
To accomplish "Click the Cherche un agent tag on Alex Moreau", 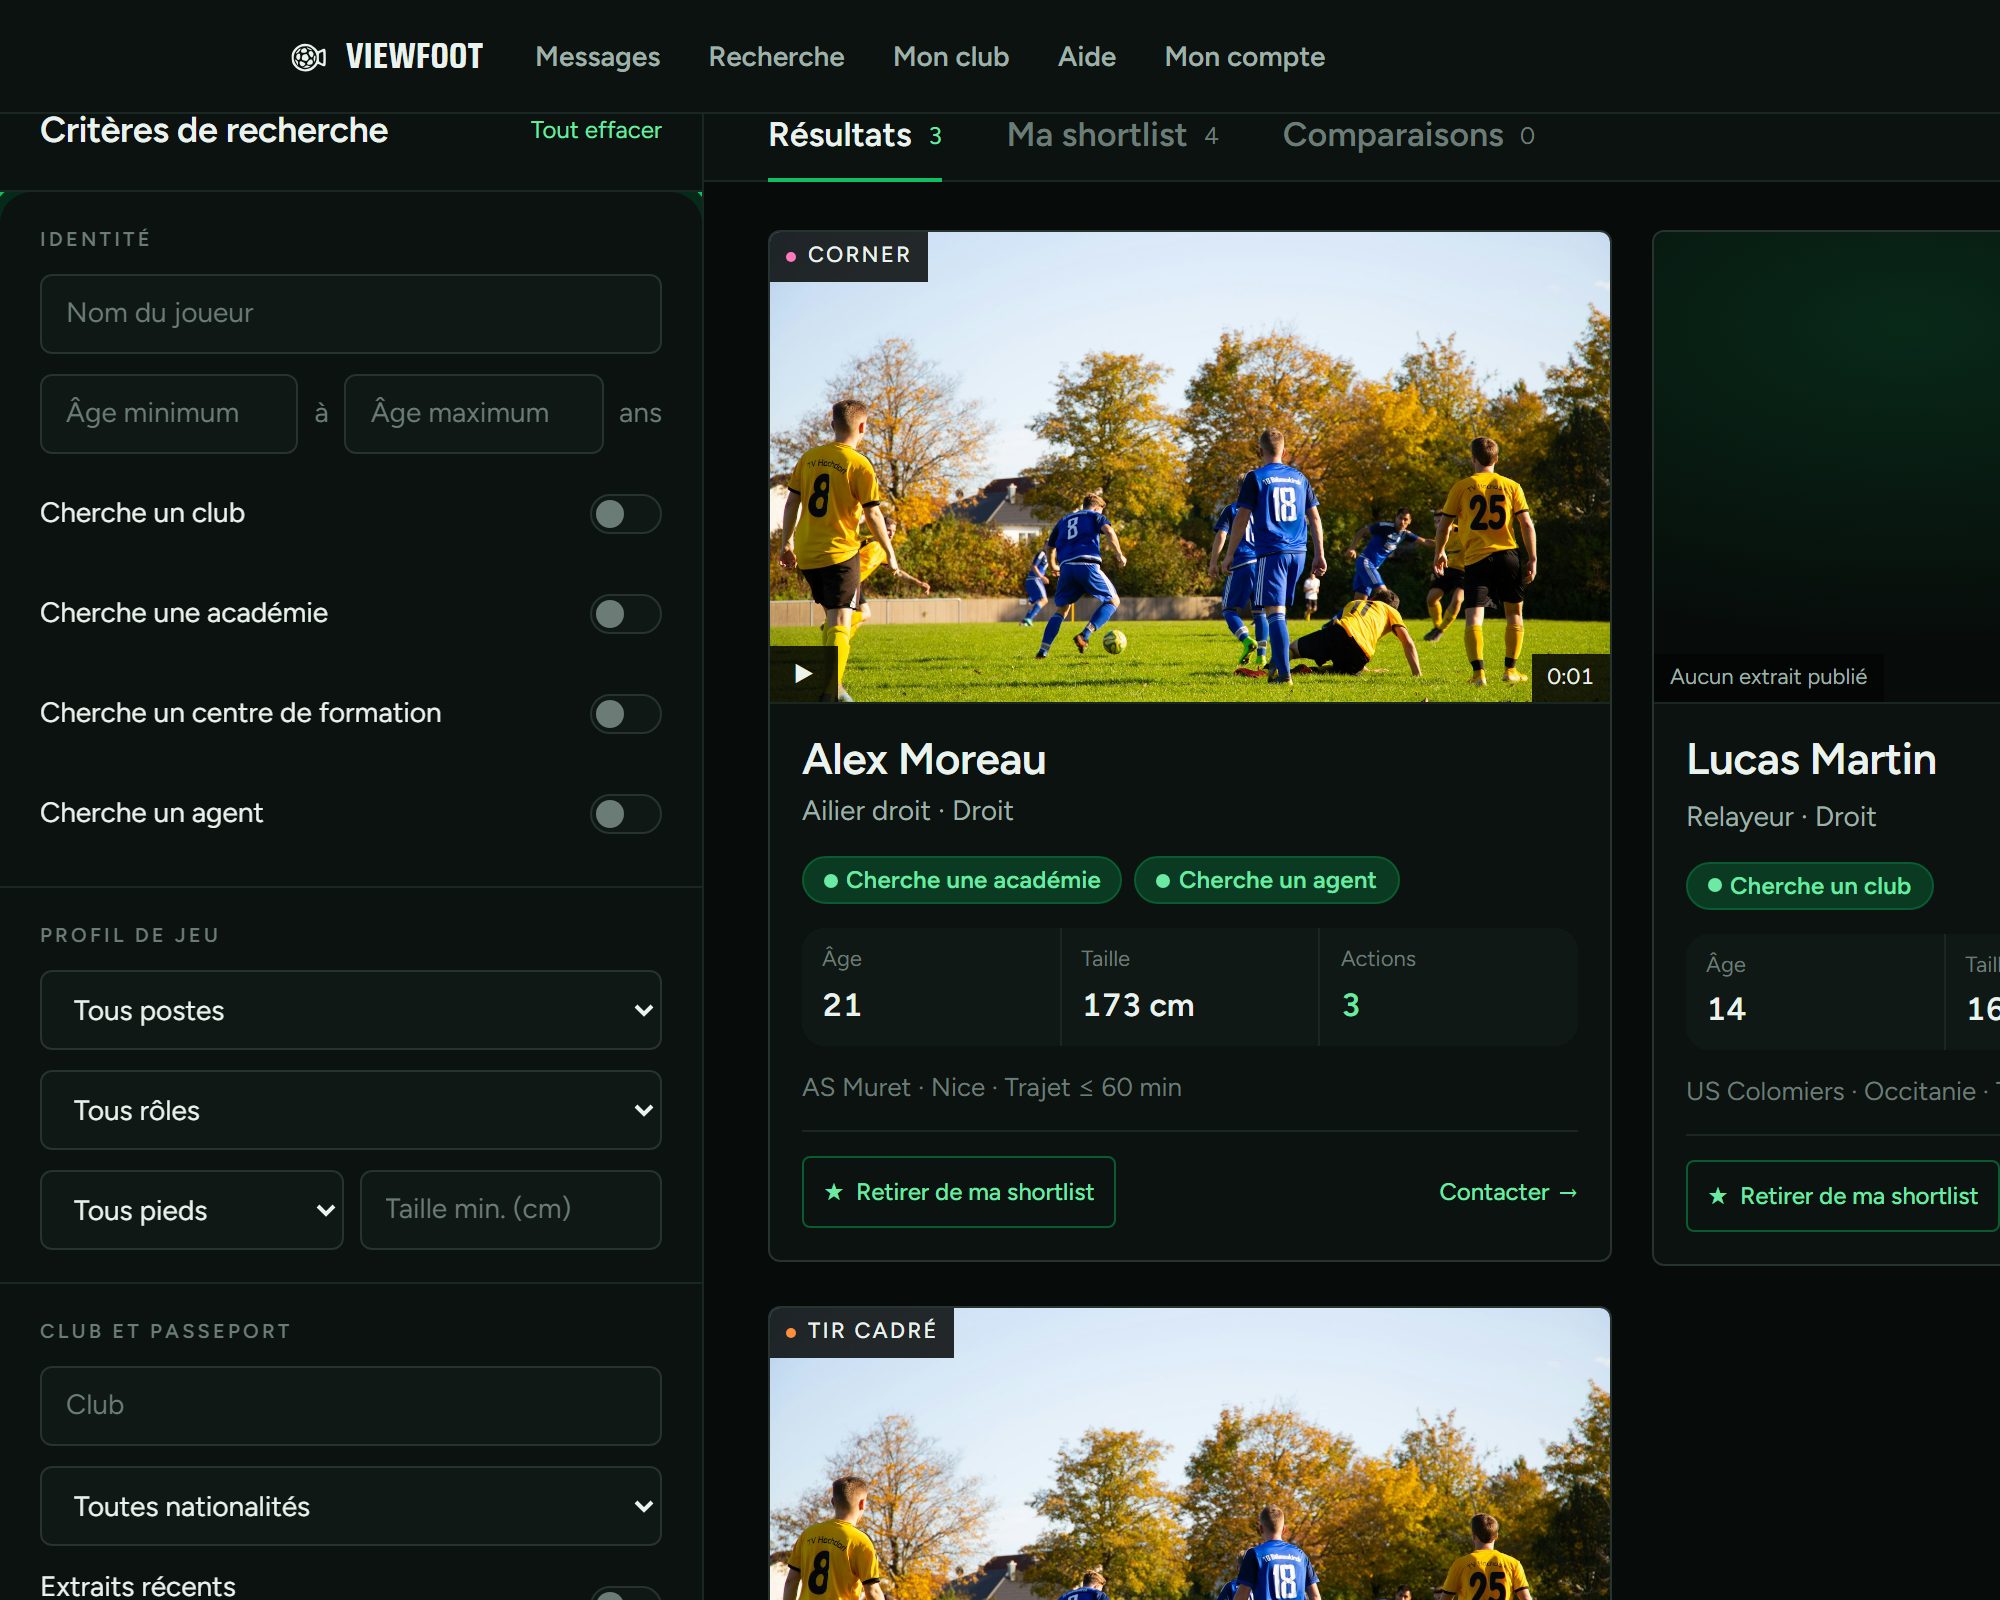I will click(1266, 880).
